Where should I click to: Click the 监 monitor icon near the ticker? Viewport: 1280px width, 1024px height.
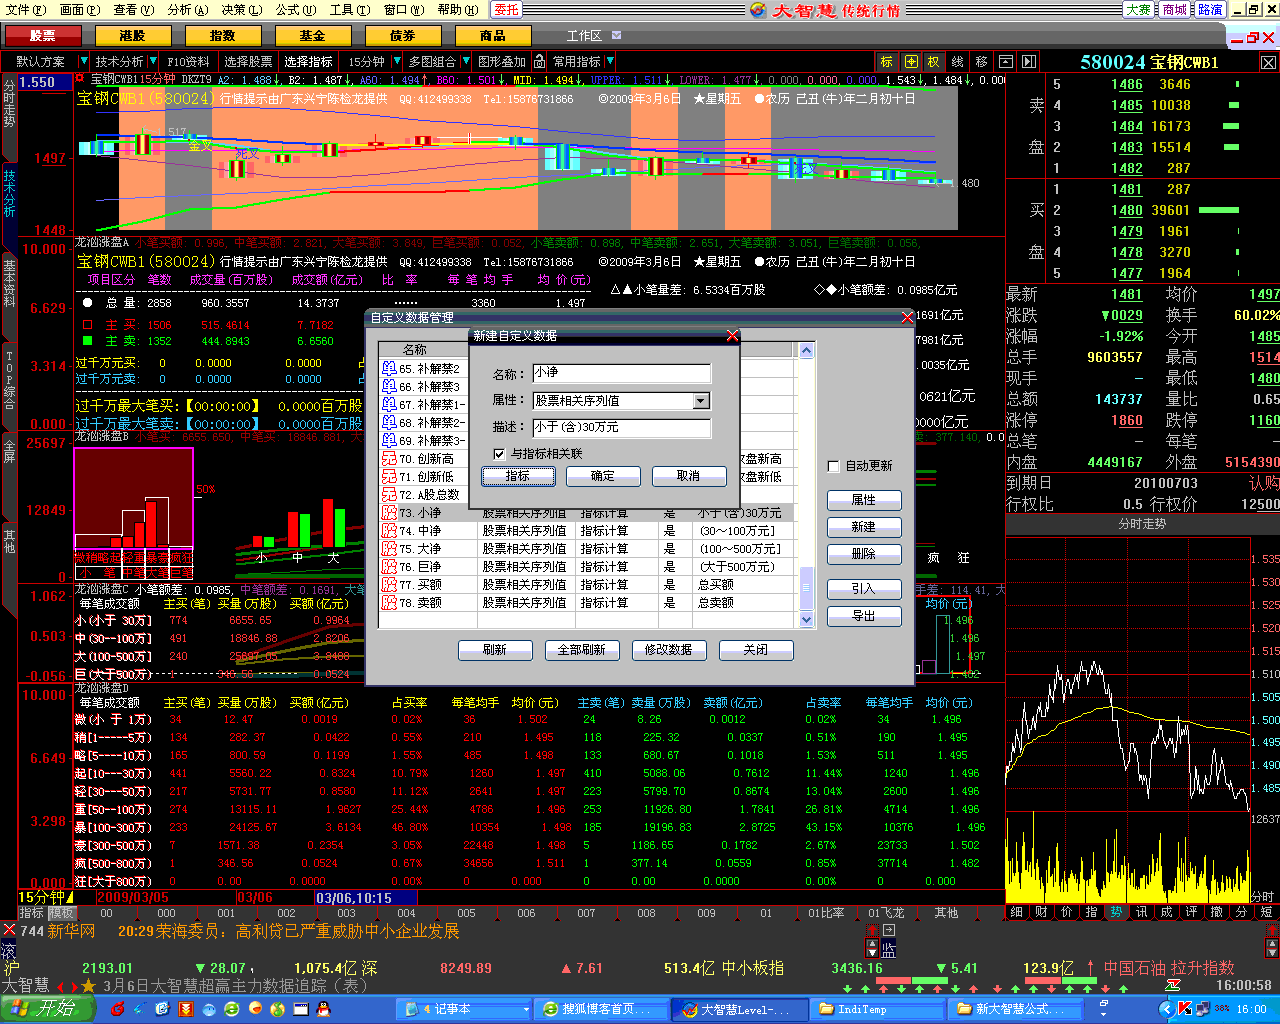pos(888,951)
